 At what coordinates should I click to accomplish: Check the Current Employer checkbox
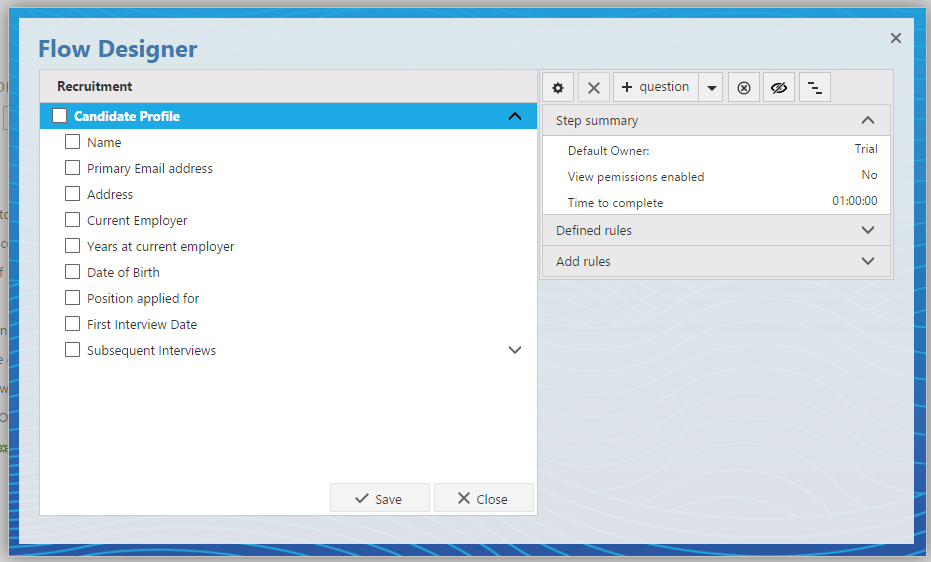72,220
